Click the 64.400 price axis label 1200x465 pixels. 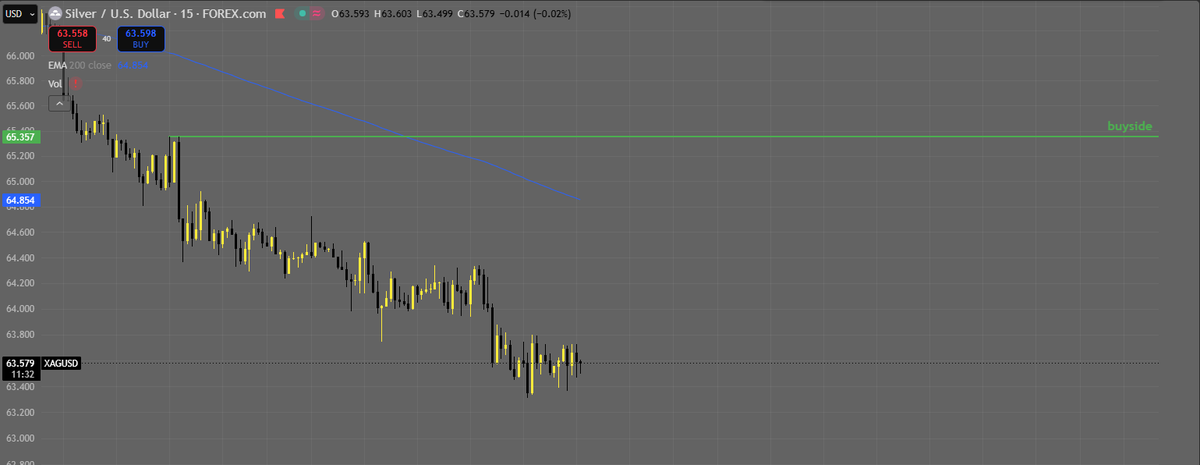[21, 258]
